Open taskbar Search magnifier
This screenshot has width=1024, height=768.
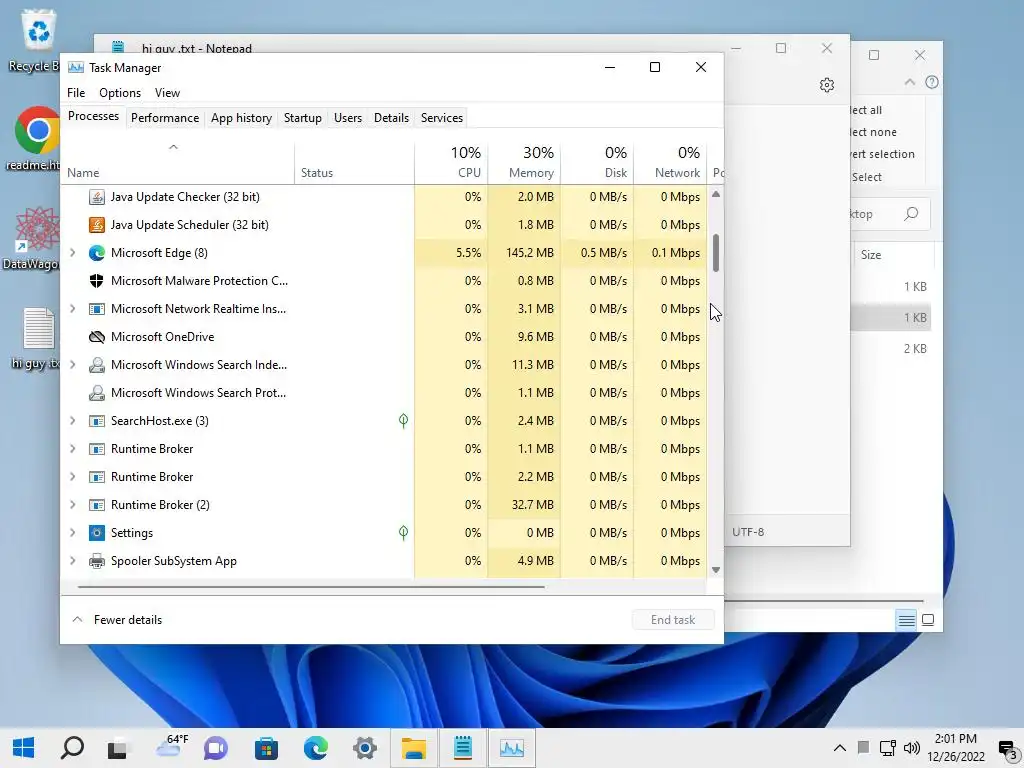(x=72, y=748)
